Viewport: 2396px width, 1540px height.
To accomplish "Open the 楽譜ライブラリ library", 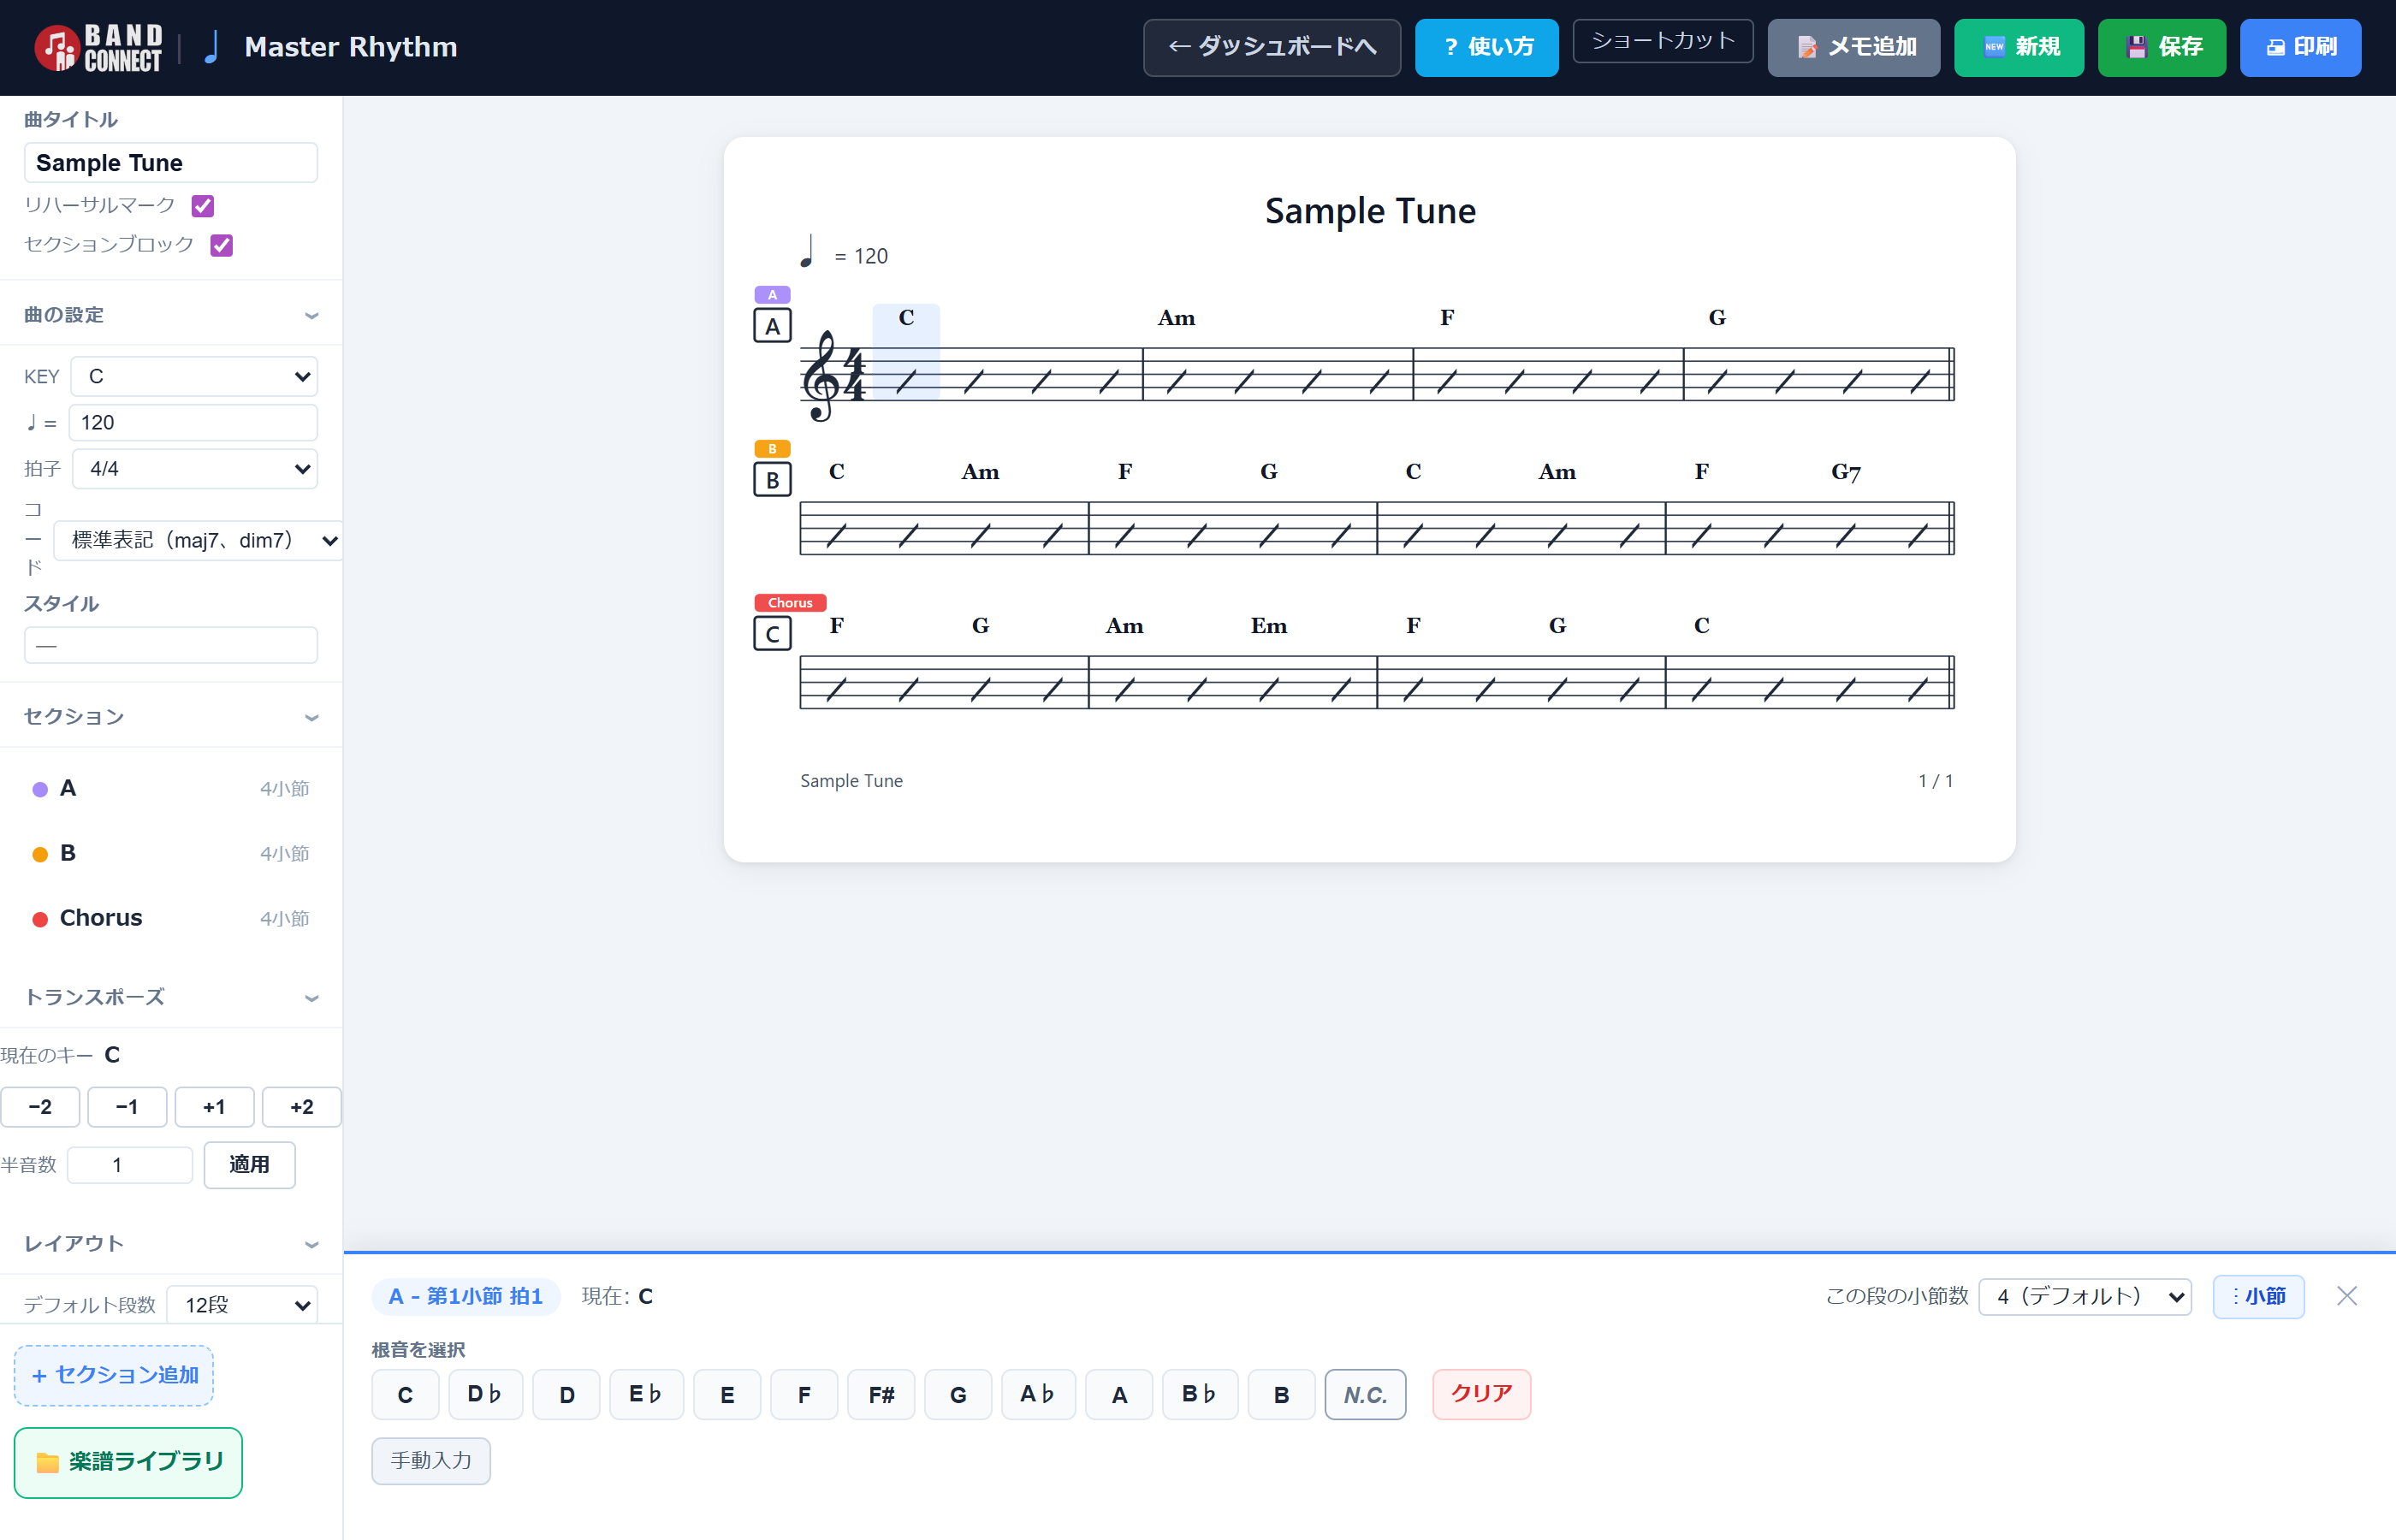I will [x=128, y=1463].
